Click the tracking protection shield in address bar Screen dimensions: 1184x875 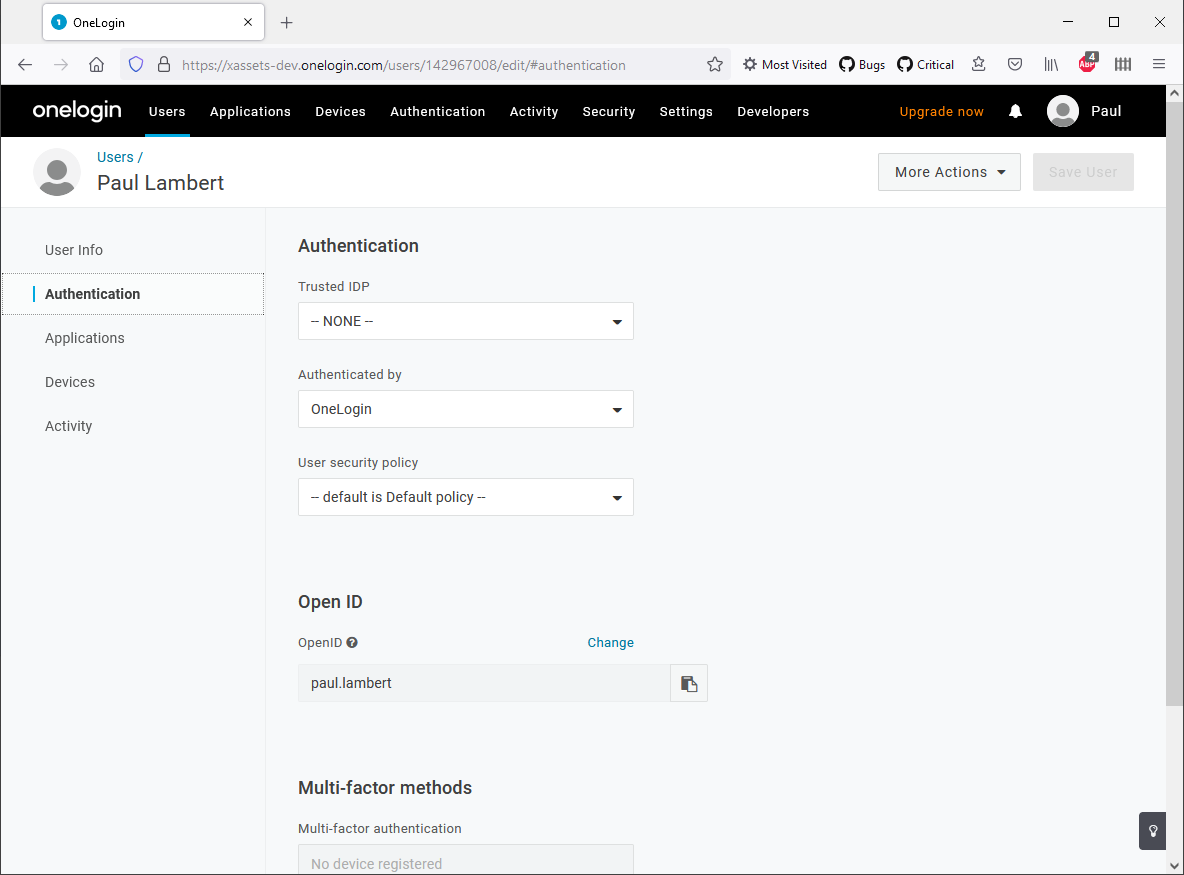tap(135, 63)
